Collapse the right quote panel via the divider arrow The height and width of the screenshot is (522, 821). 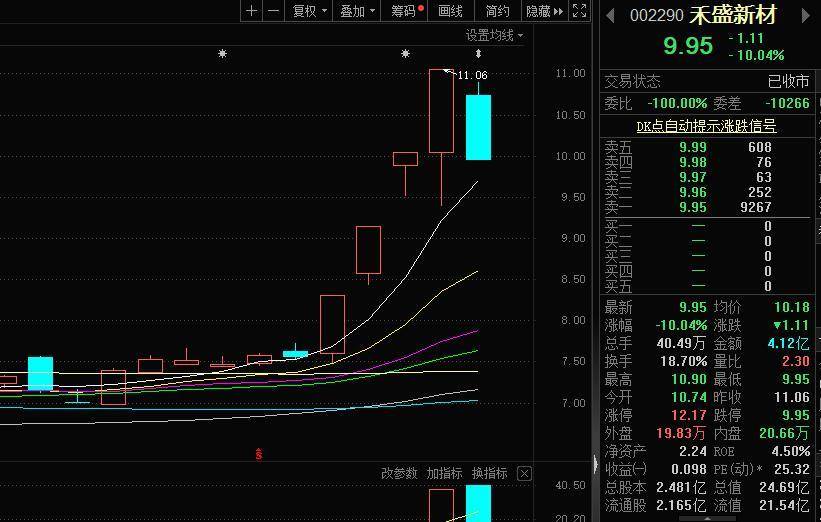595,465
